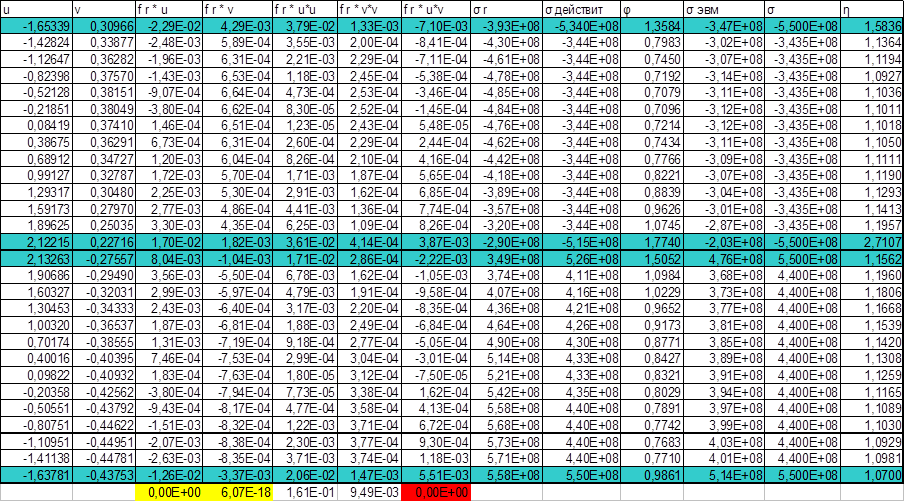The height and width of the screenshot is (502, 905).
Task: Click the yellow cell 6,07E-18
Action: click(237, 492)
